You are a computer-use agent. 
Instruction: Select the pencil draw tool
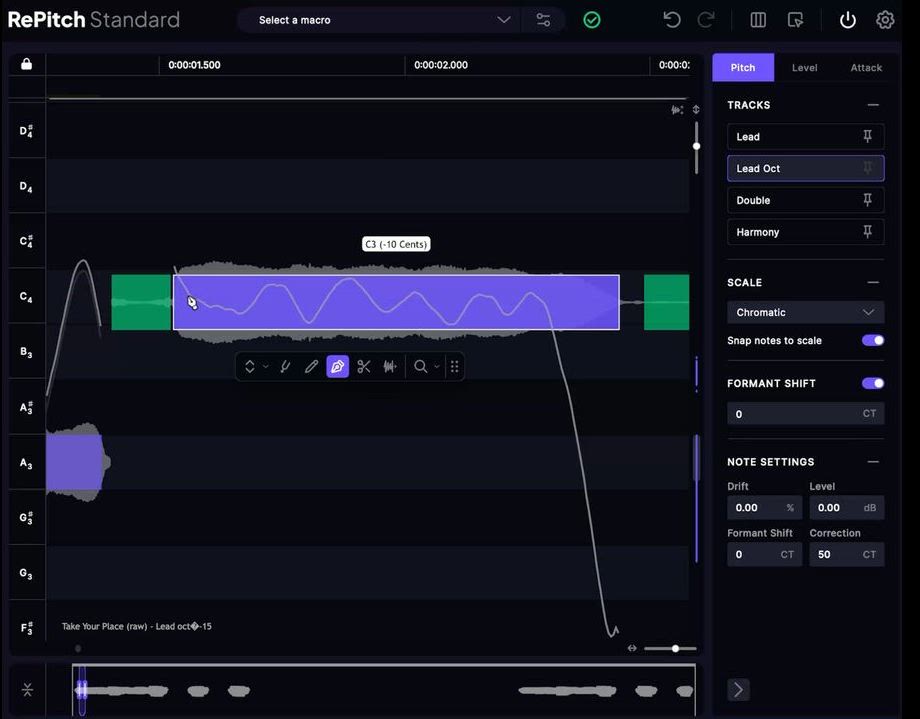[x=311, y=367]
